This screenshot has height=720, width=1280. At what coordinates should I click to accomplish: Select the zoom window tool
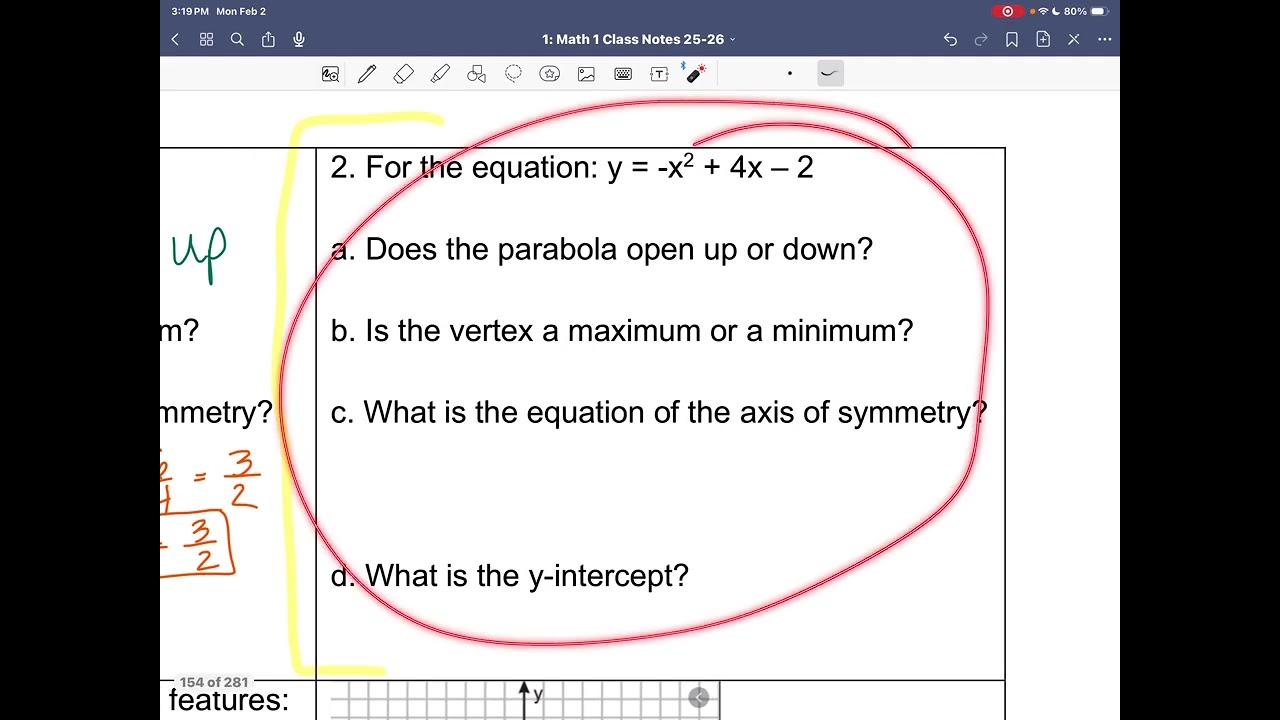(330, 74)
